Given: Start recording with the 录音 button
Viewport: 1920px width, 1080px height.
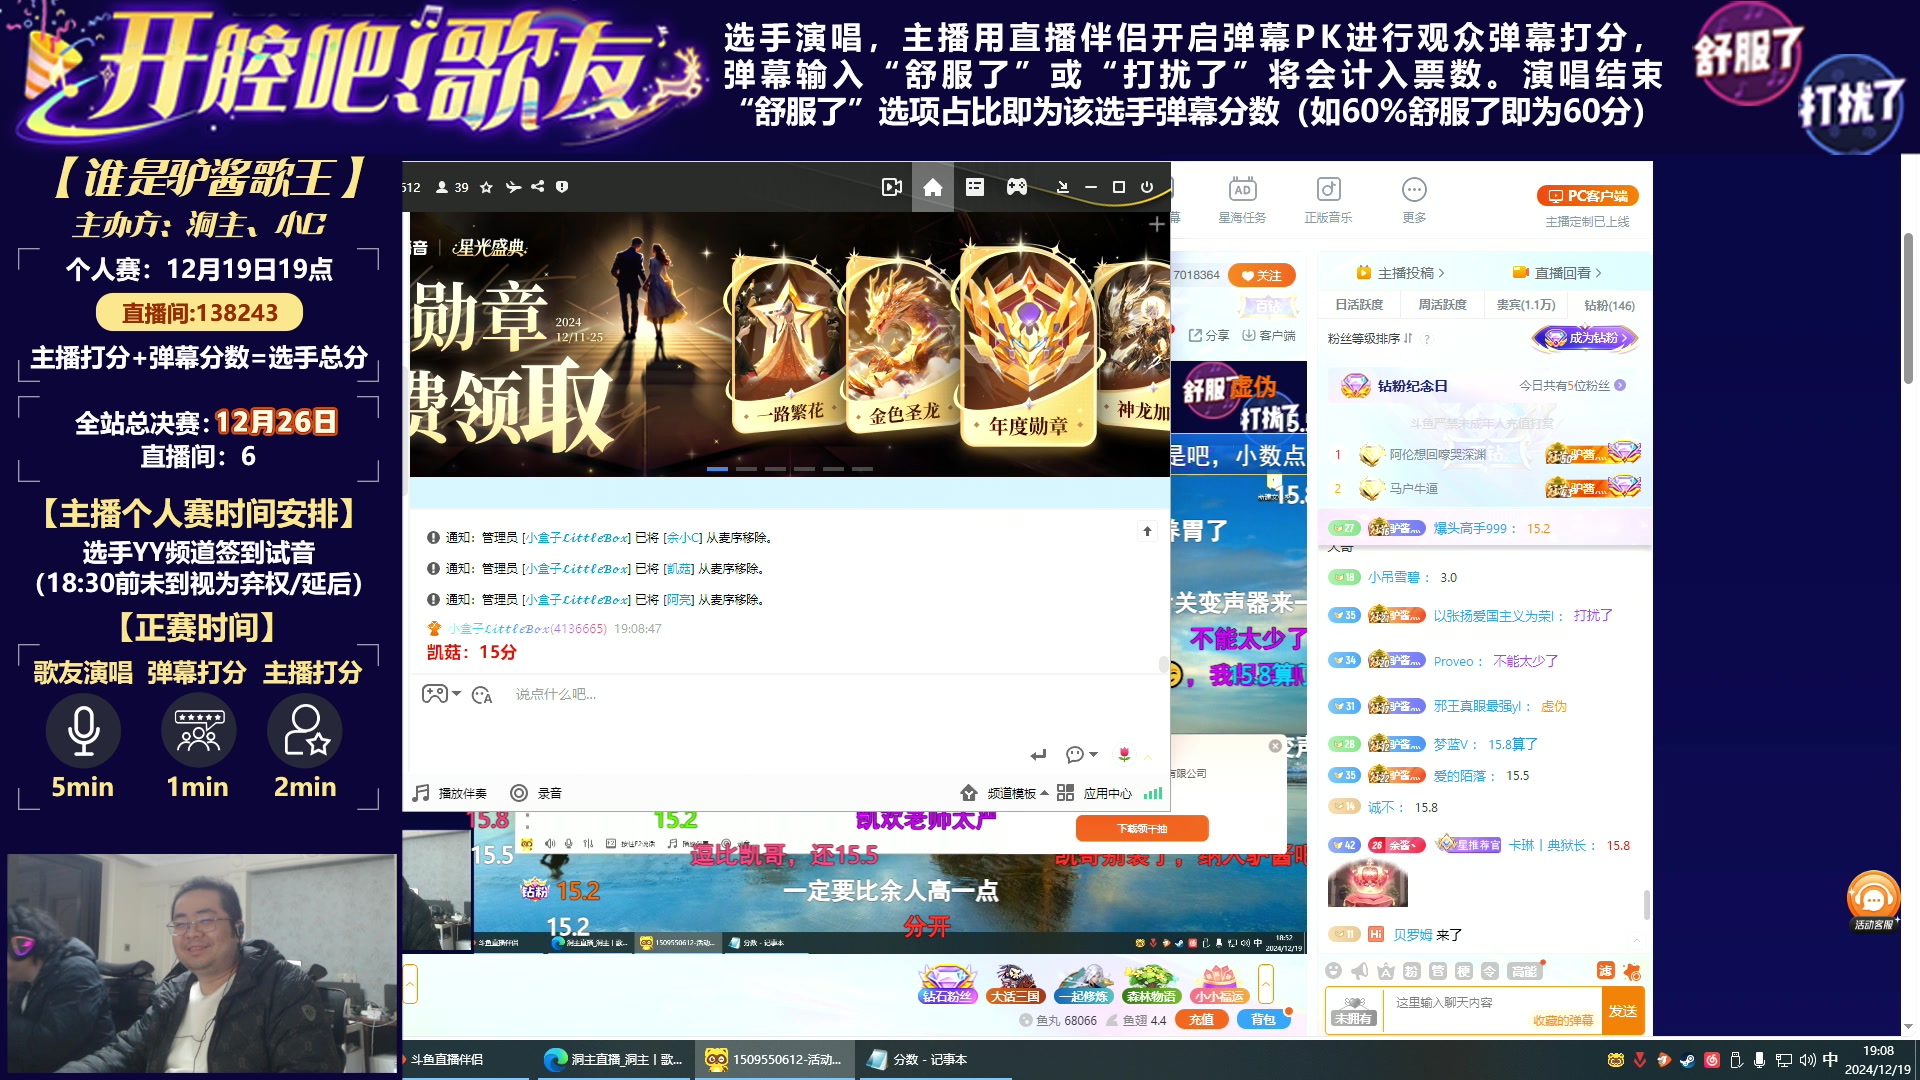Looking at the screenshot, I should 537,793.
